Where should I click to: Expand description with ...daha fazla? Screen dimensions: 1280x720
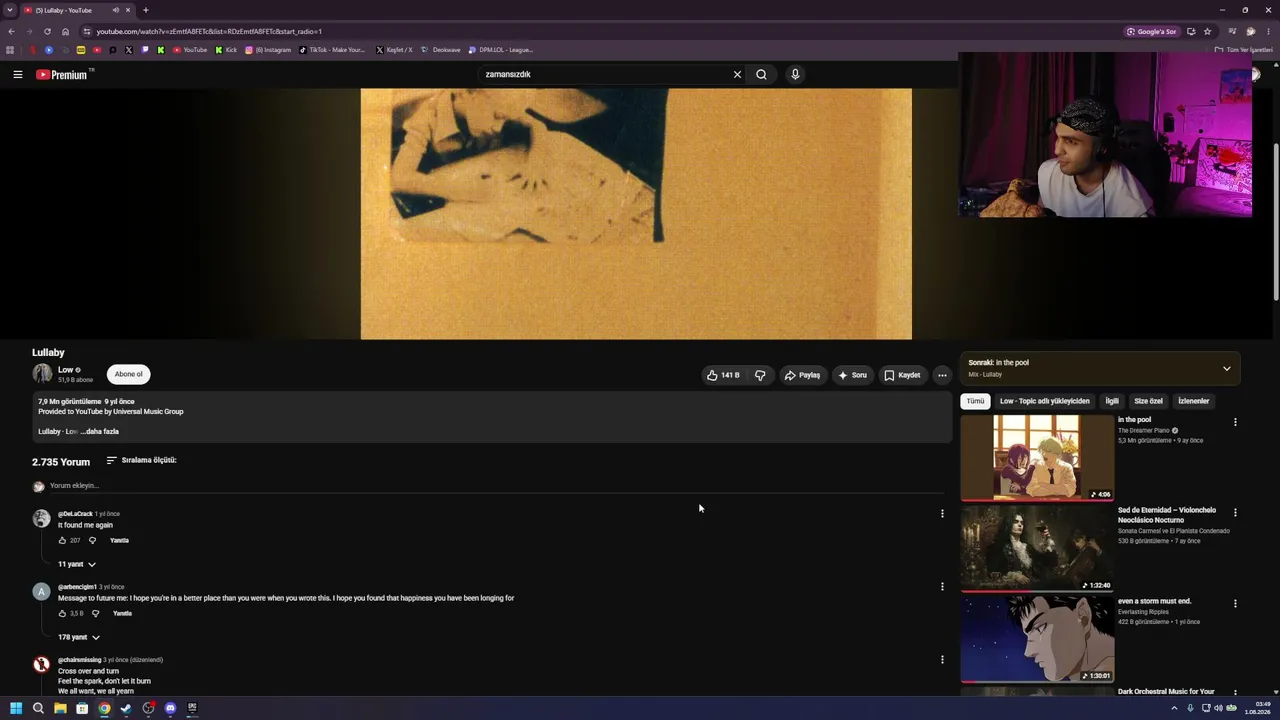coord(101,431)
